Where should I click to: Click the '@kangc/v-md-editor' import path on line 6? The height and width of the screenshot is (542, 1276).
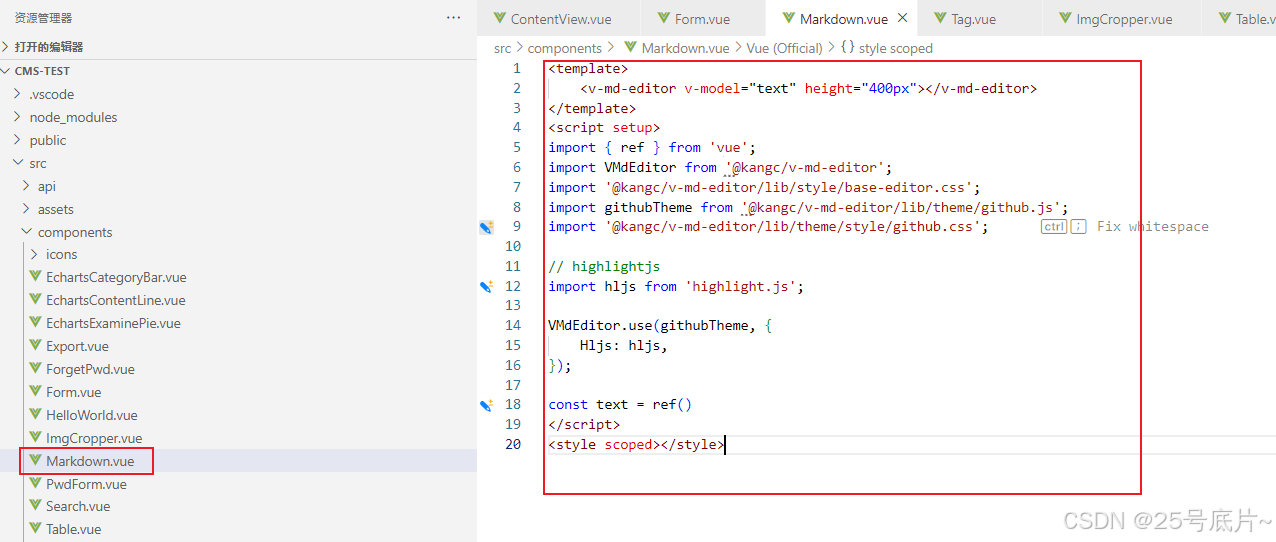pyautogui.click(x=808, y=167)
